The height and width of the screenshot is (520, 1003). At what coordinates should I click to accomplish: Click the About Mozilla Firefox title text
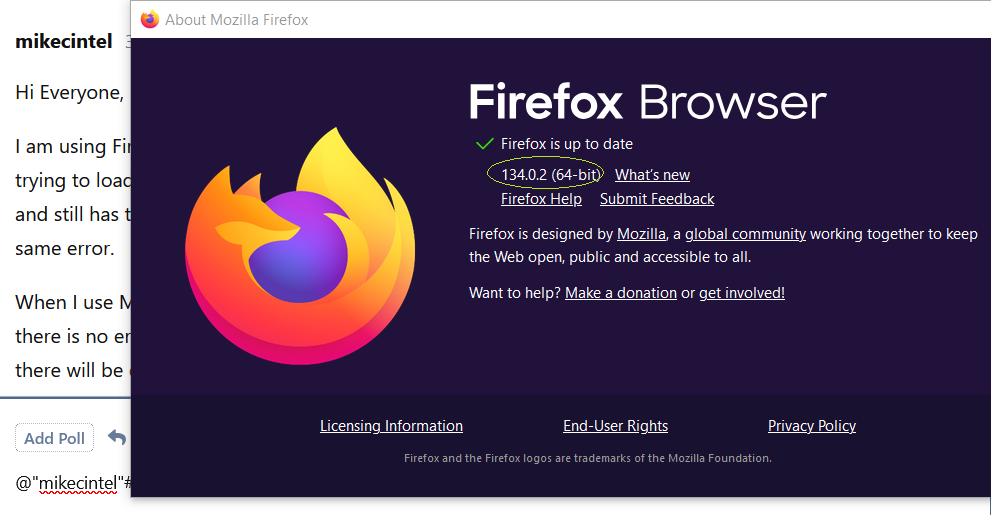coord(237,20)
